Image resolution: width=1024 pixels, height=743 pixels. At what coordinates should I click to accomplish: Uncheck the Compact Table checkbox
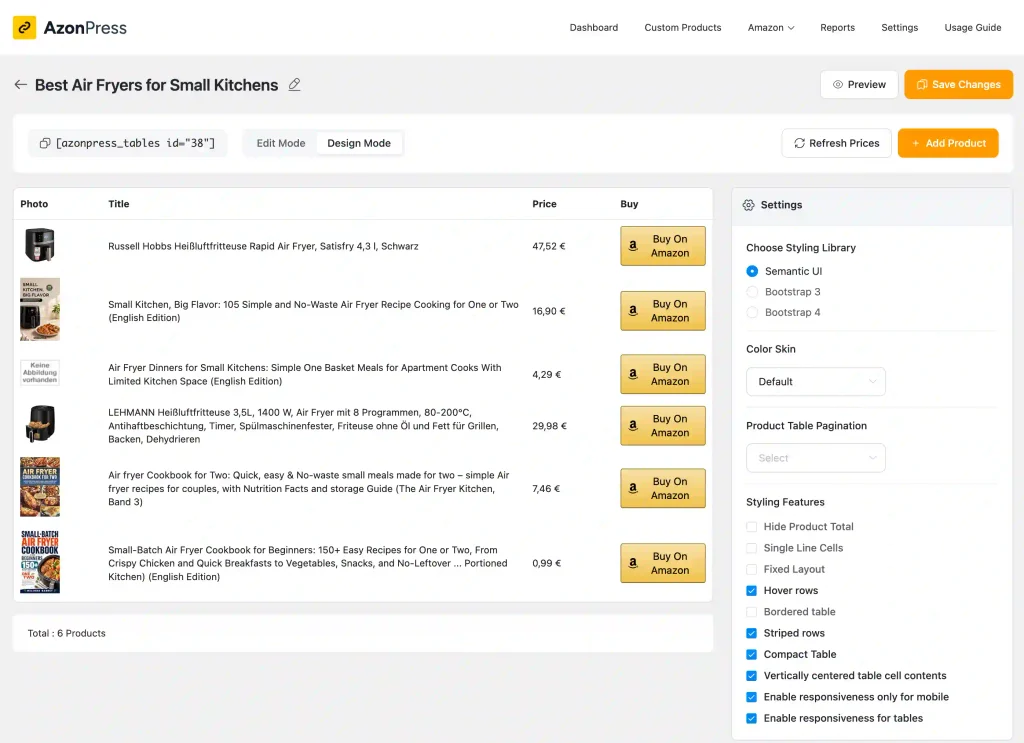tap(752, 654)
